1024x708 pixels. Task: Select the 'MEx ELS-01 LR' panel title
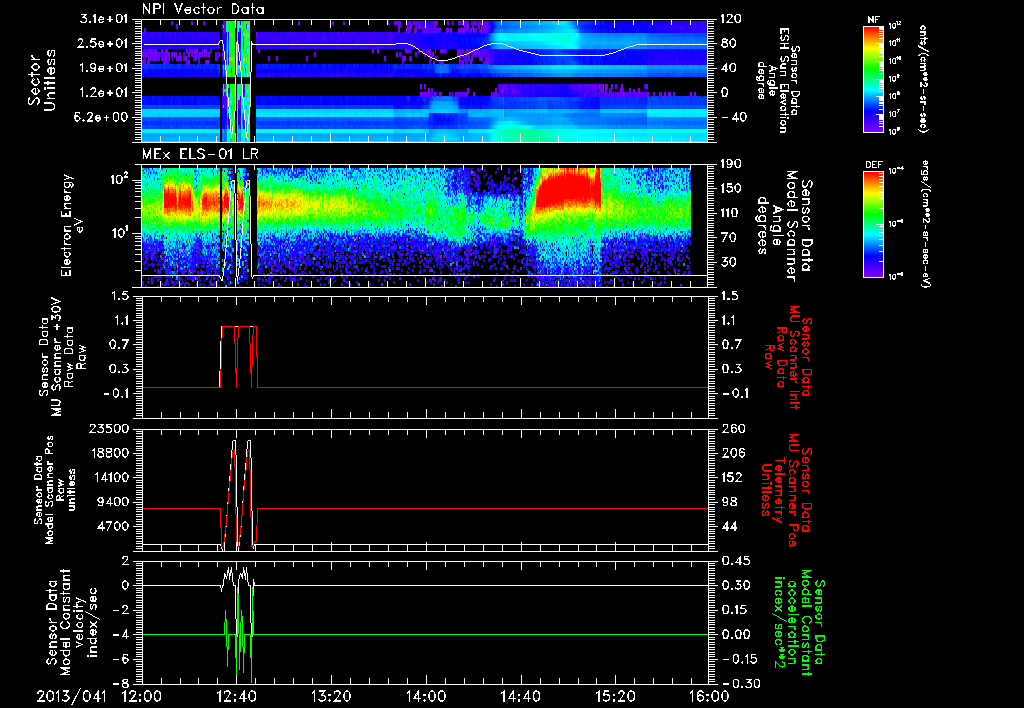tap(200, 155)
